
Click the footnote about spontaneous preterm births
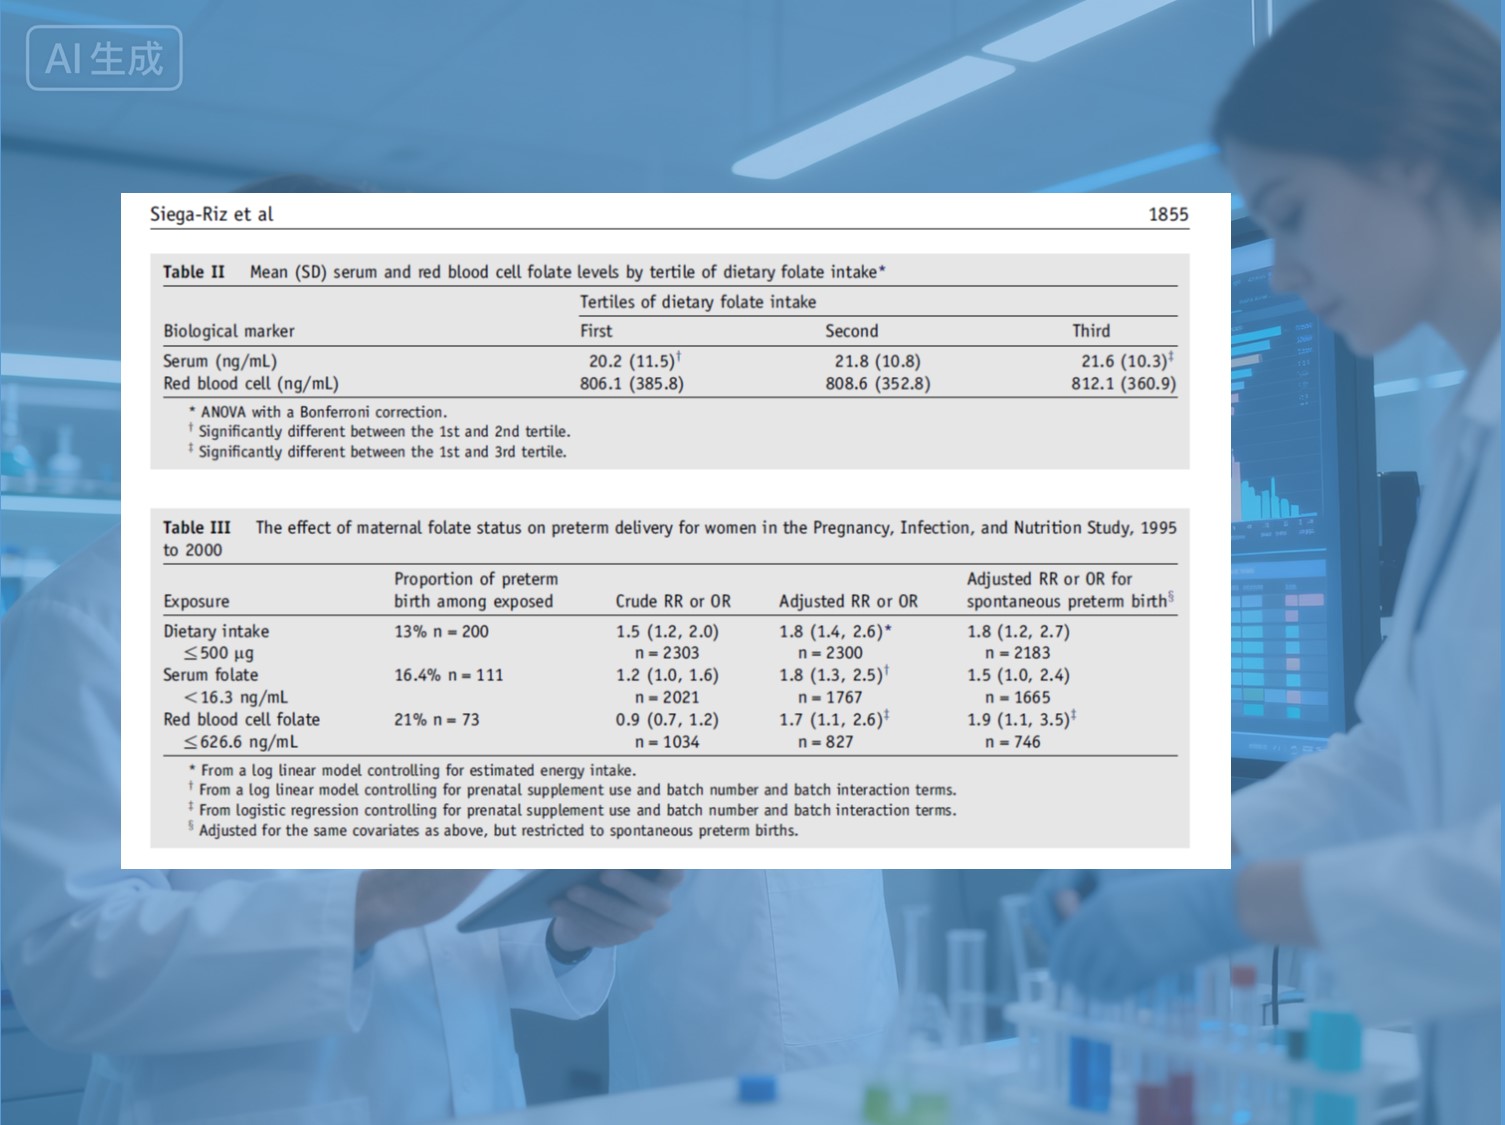497,831
